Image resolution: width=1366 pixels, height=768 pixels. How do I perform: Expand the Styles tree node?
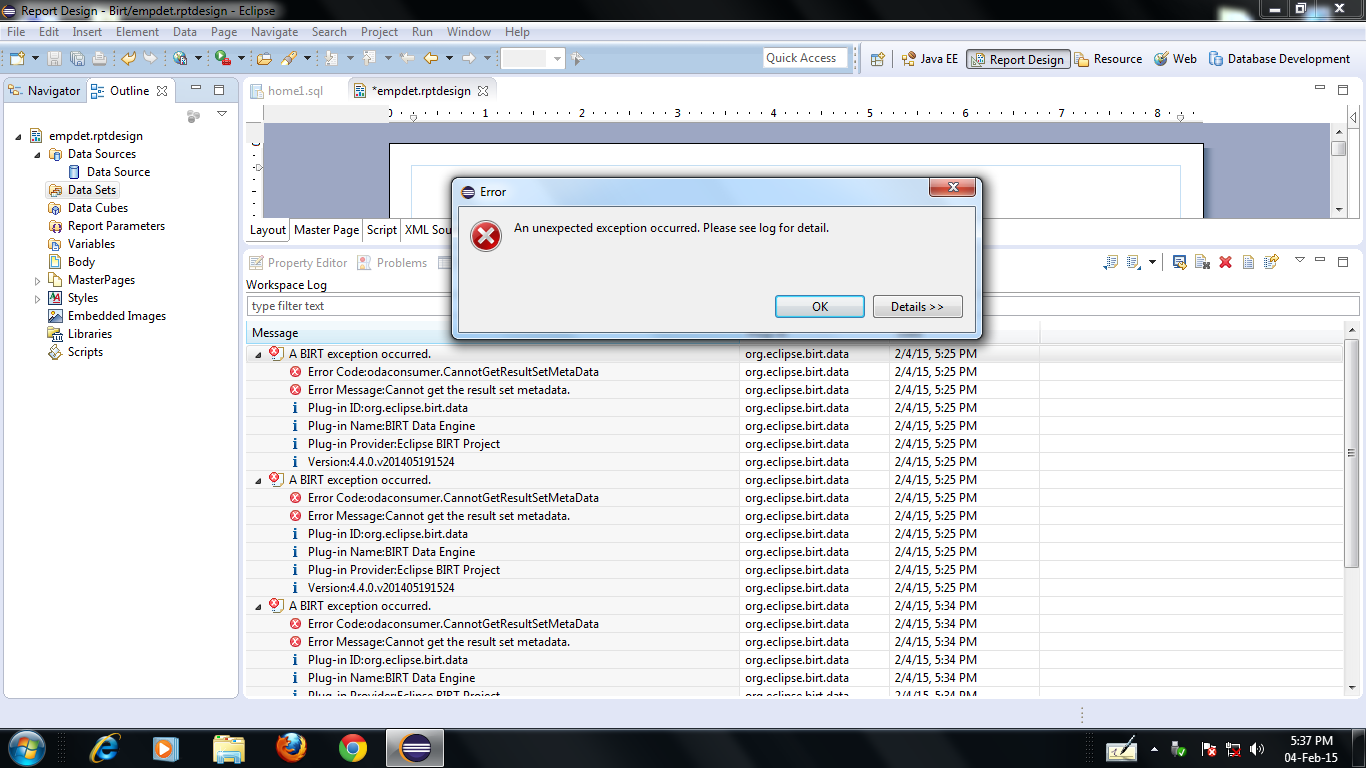click(38, 298)
